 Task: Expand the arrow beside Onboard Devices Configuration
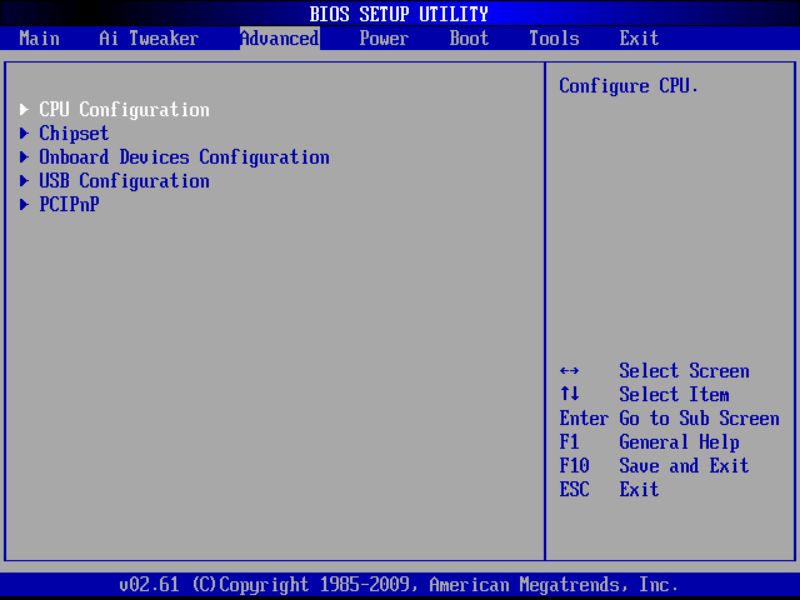pyautogui.click(x=24, y=157)
